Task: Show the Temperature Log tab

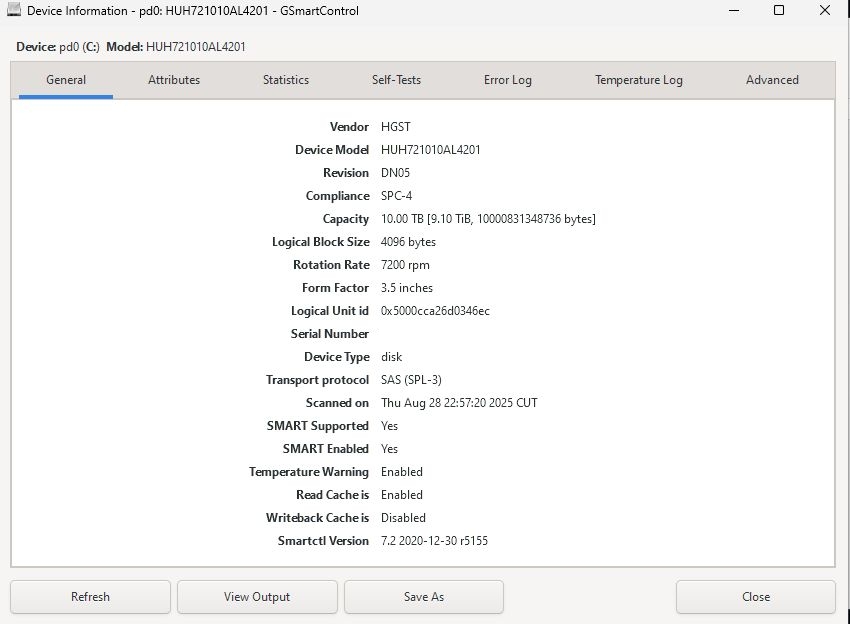Action: tap(639, 80)
